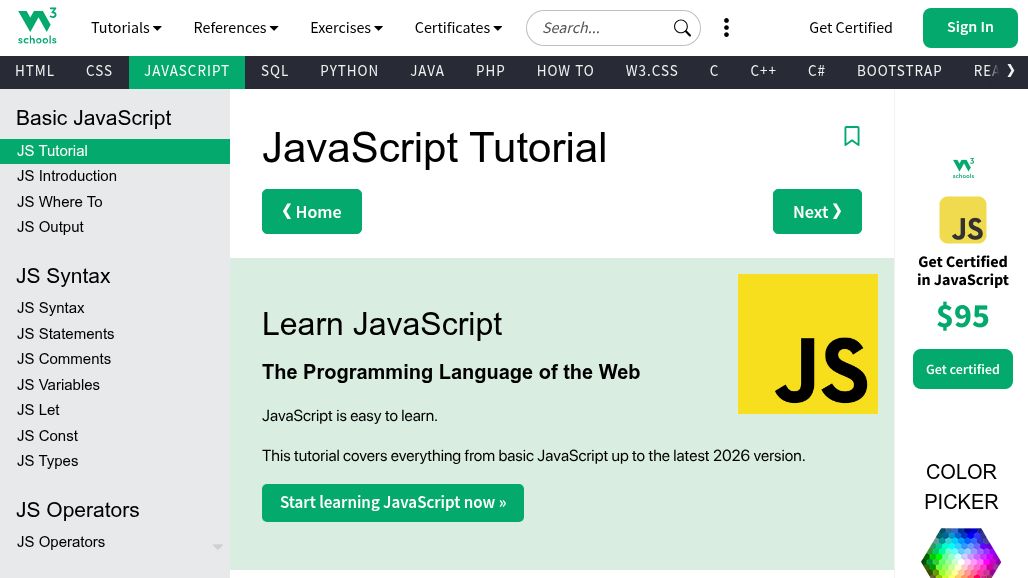Open the Certificates dropdown menu

458,28
